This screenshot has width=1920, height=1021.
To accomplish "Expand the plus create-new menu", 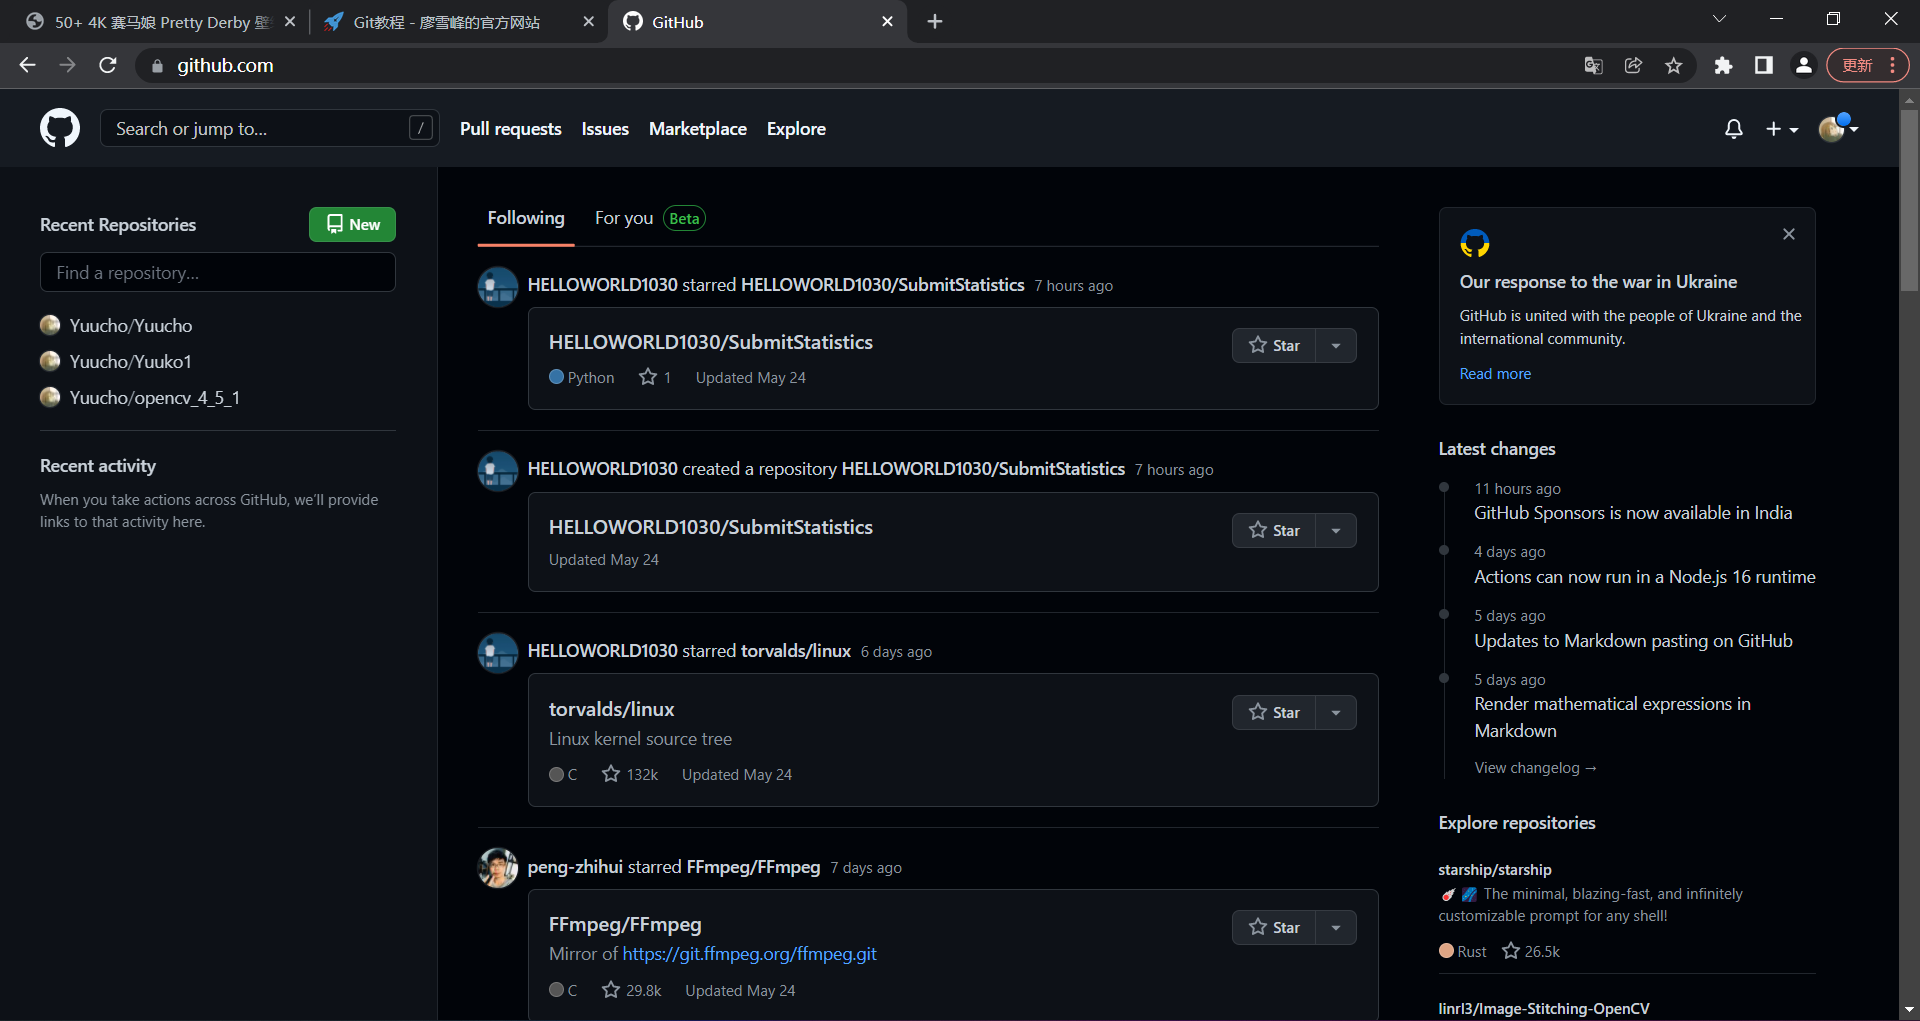I will (1782, 129).
